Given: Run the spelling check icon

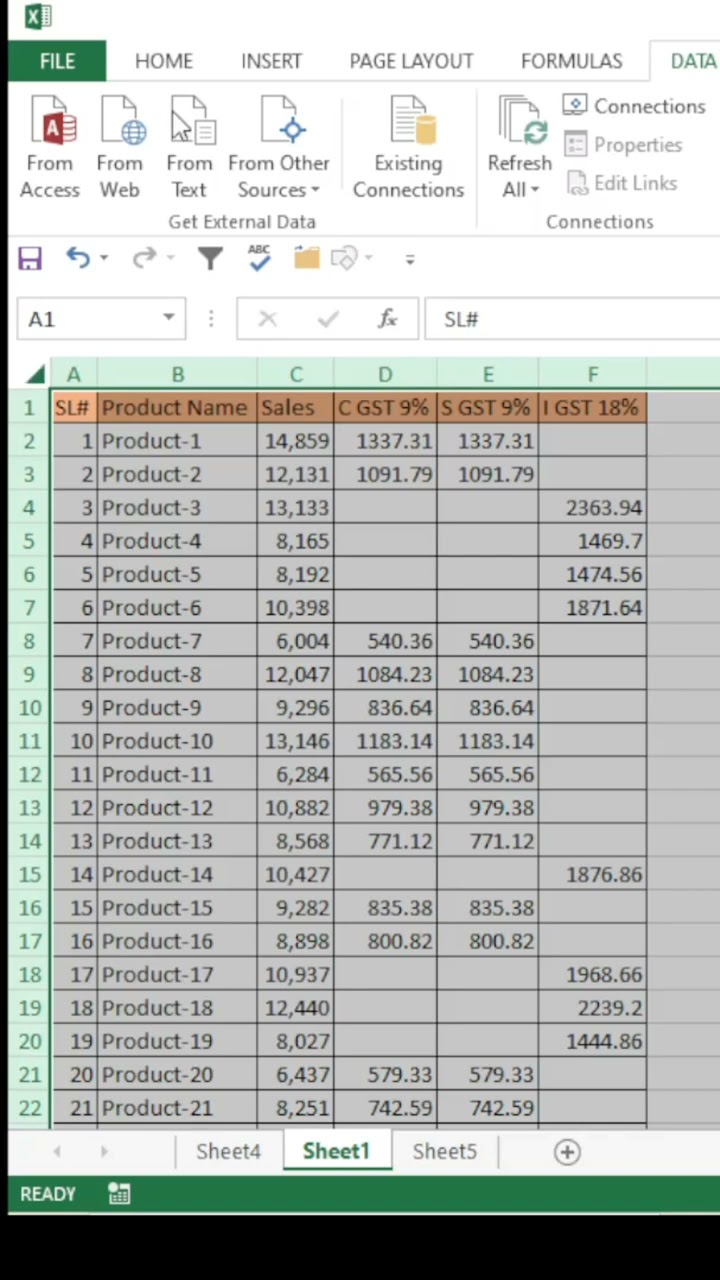Looking at the screenshot, I should click(x=259, y=258).
